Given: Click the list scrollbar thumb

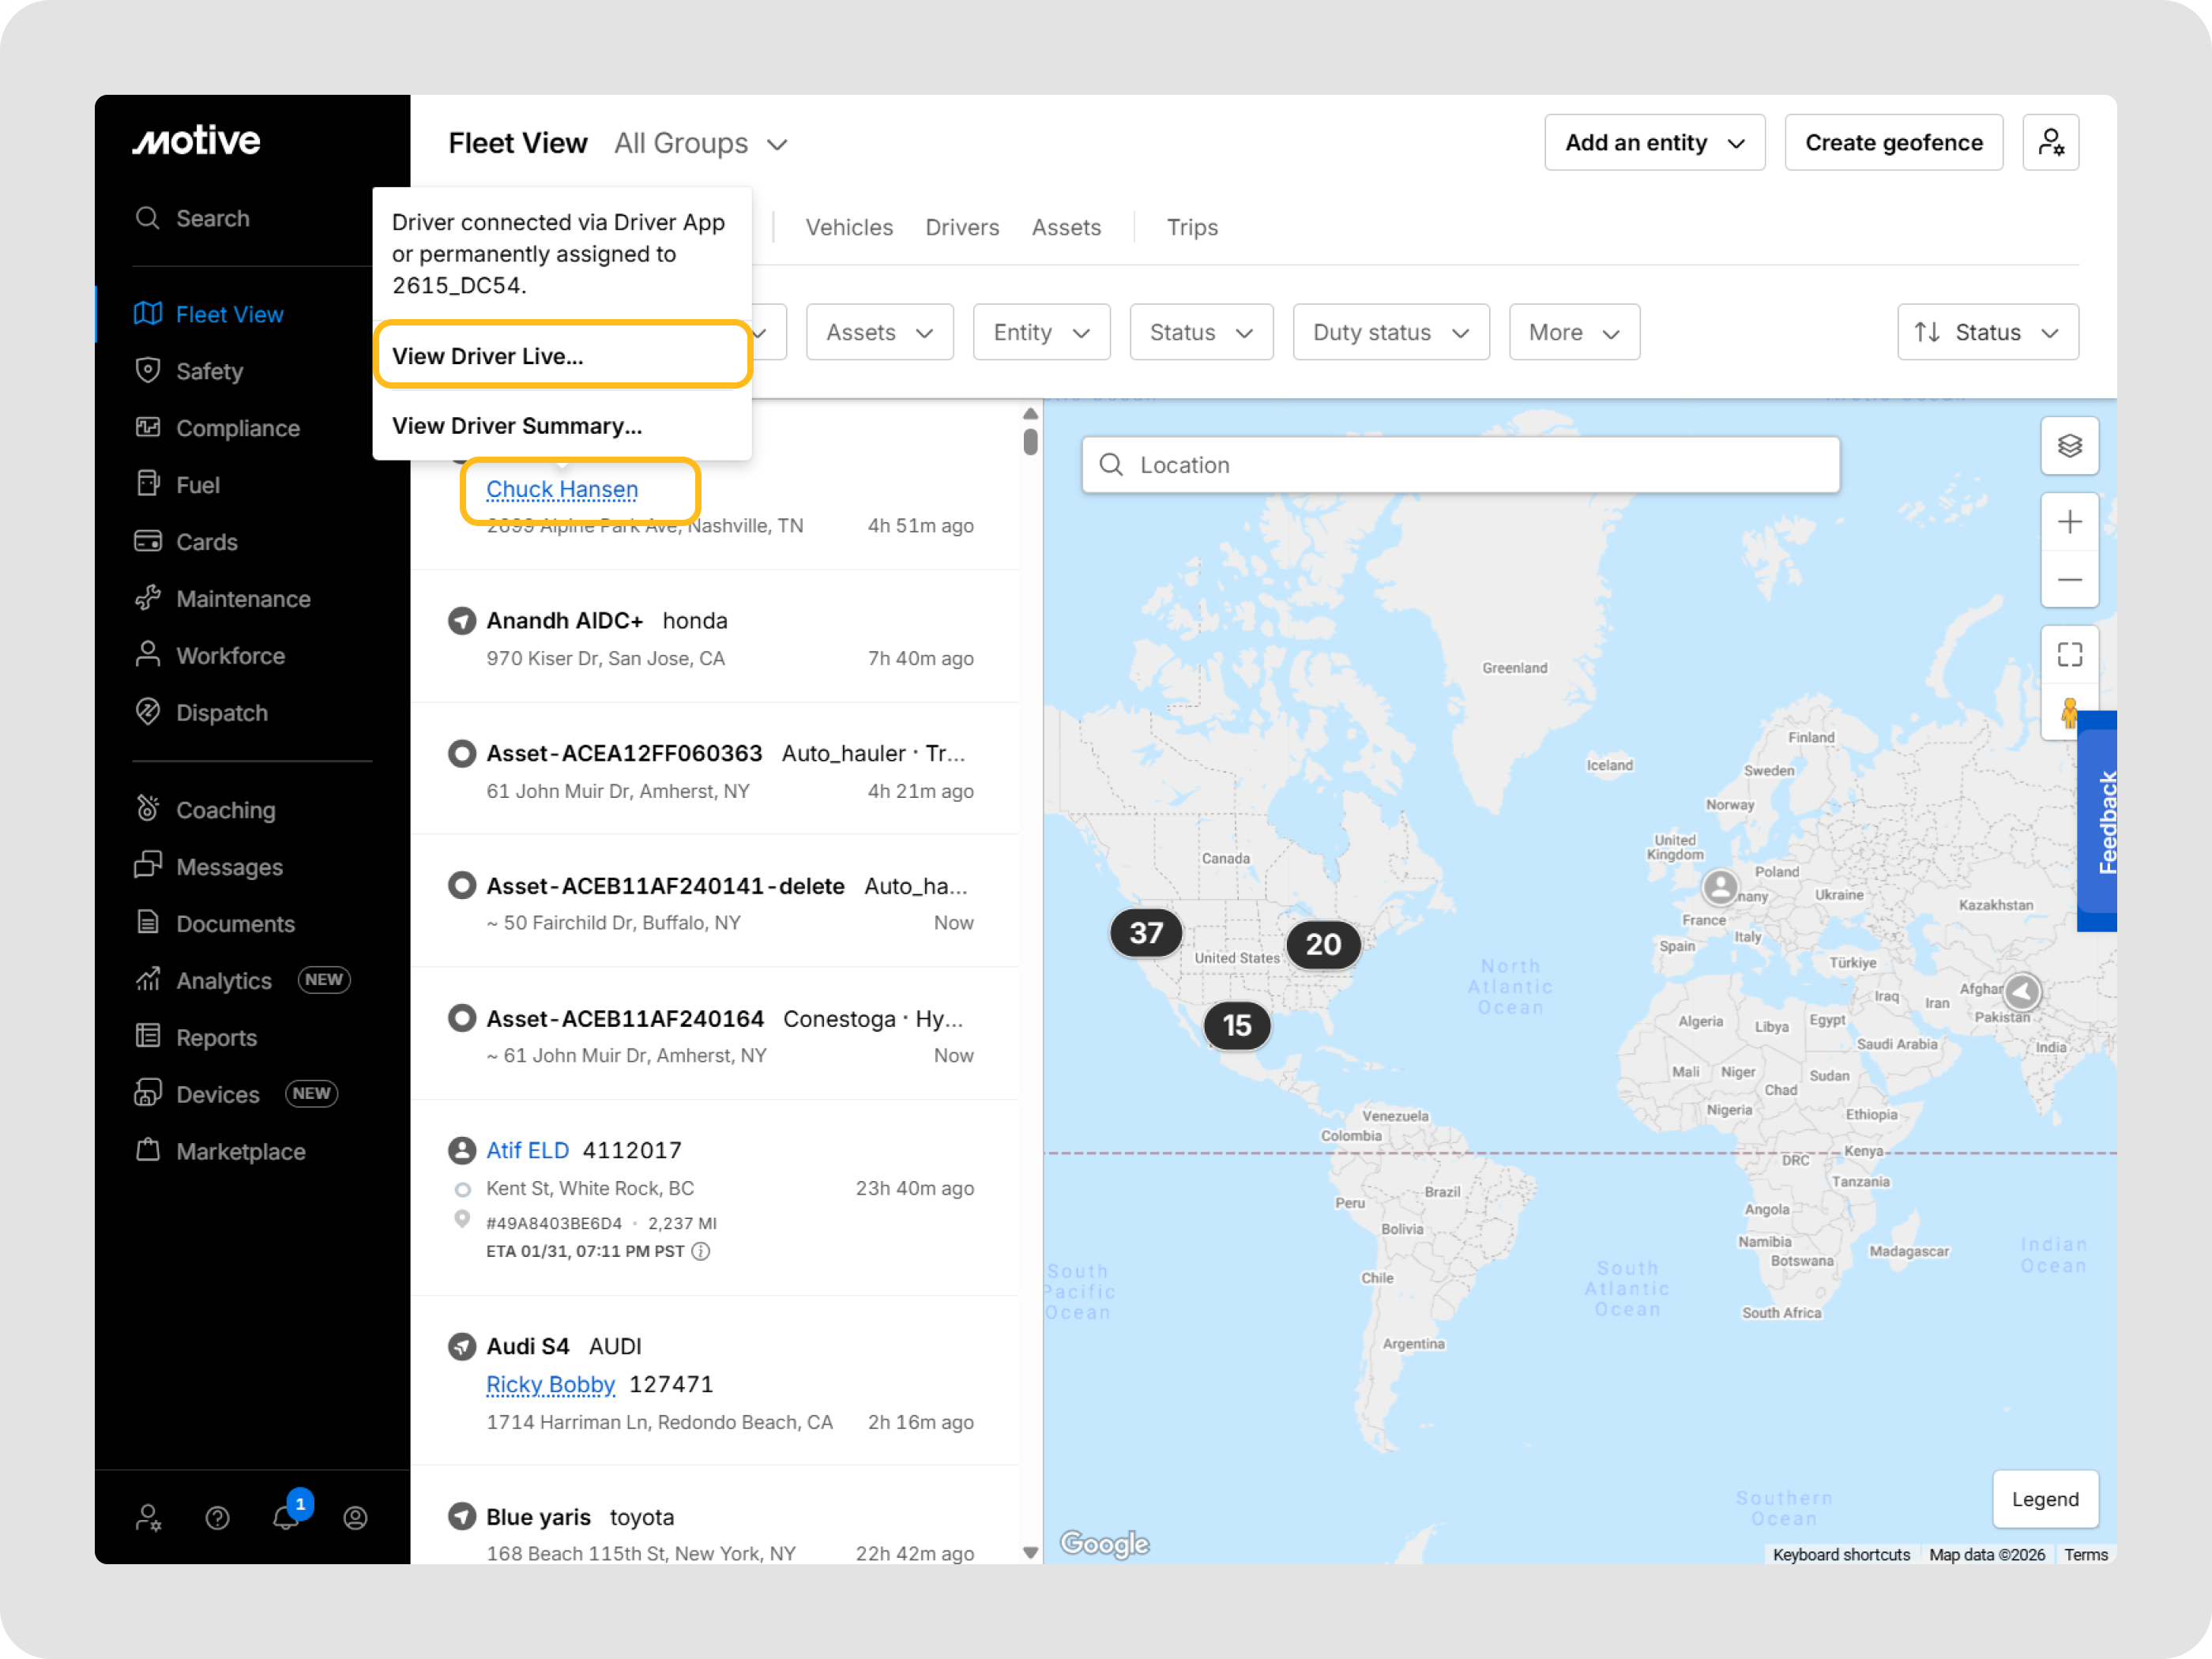Looking at the screenshot, I should pos(1030,442).
